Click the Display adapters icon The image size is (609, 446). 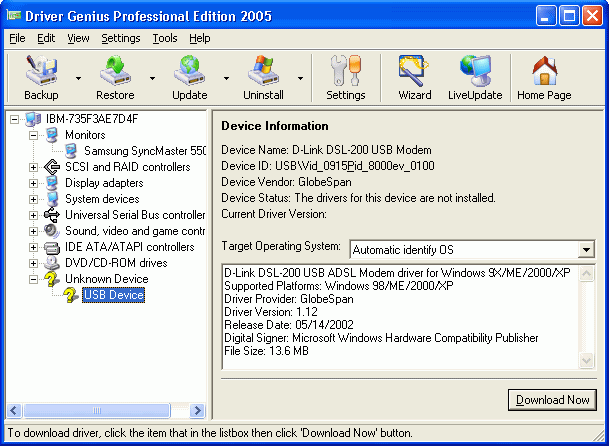click(x=52, y=183)
